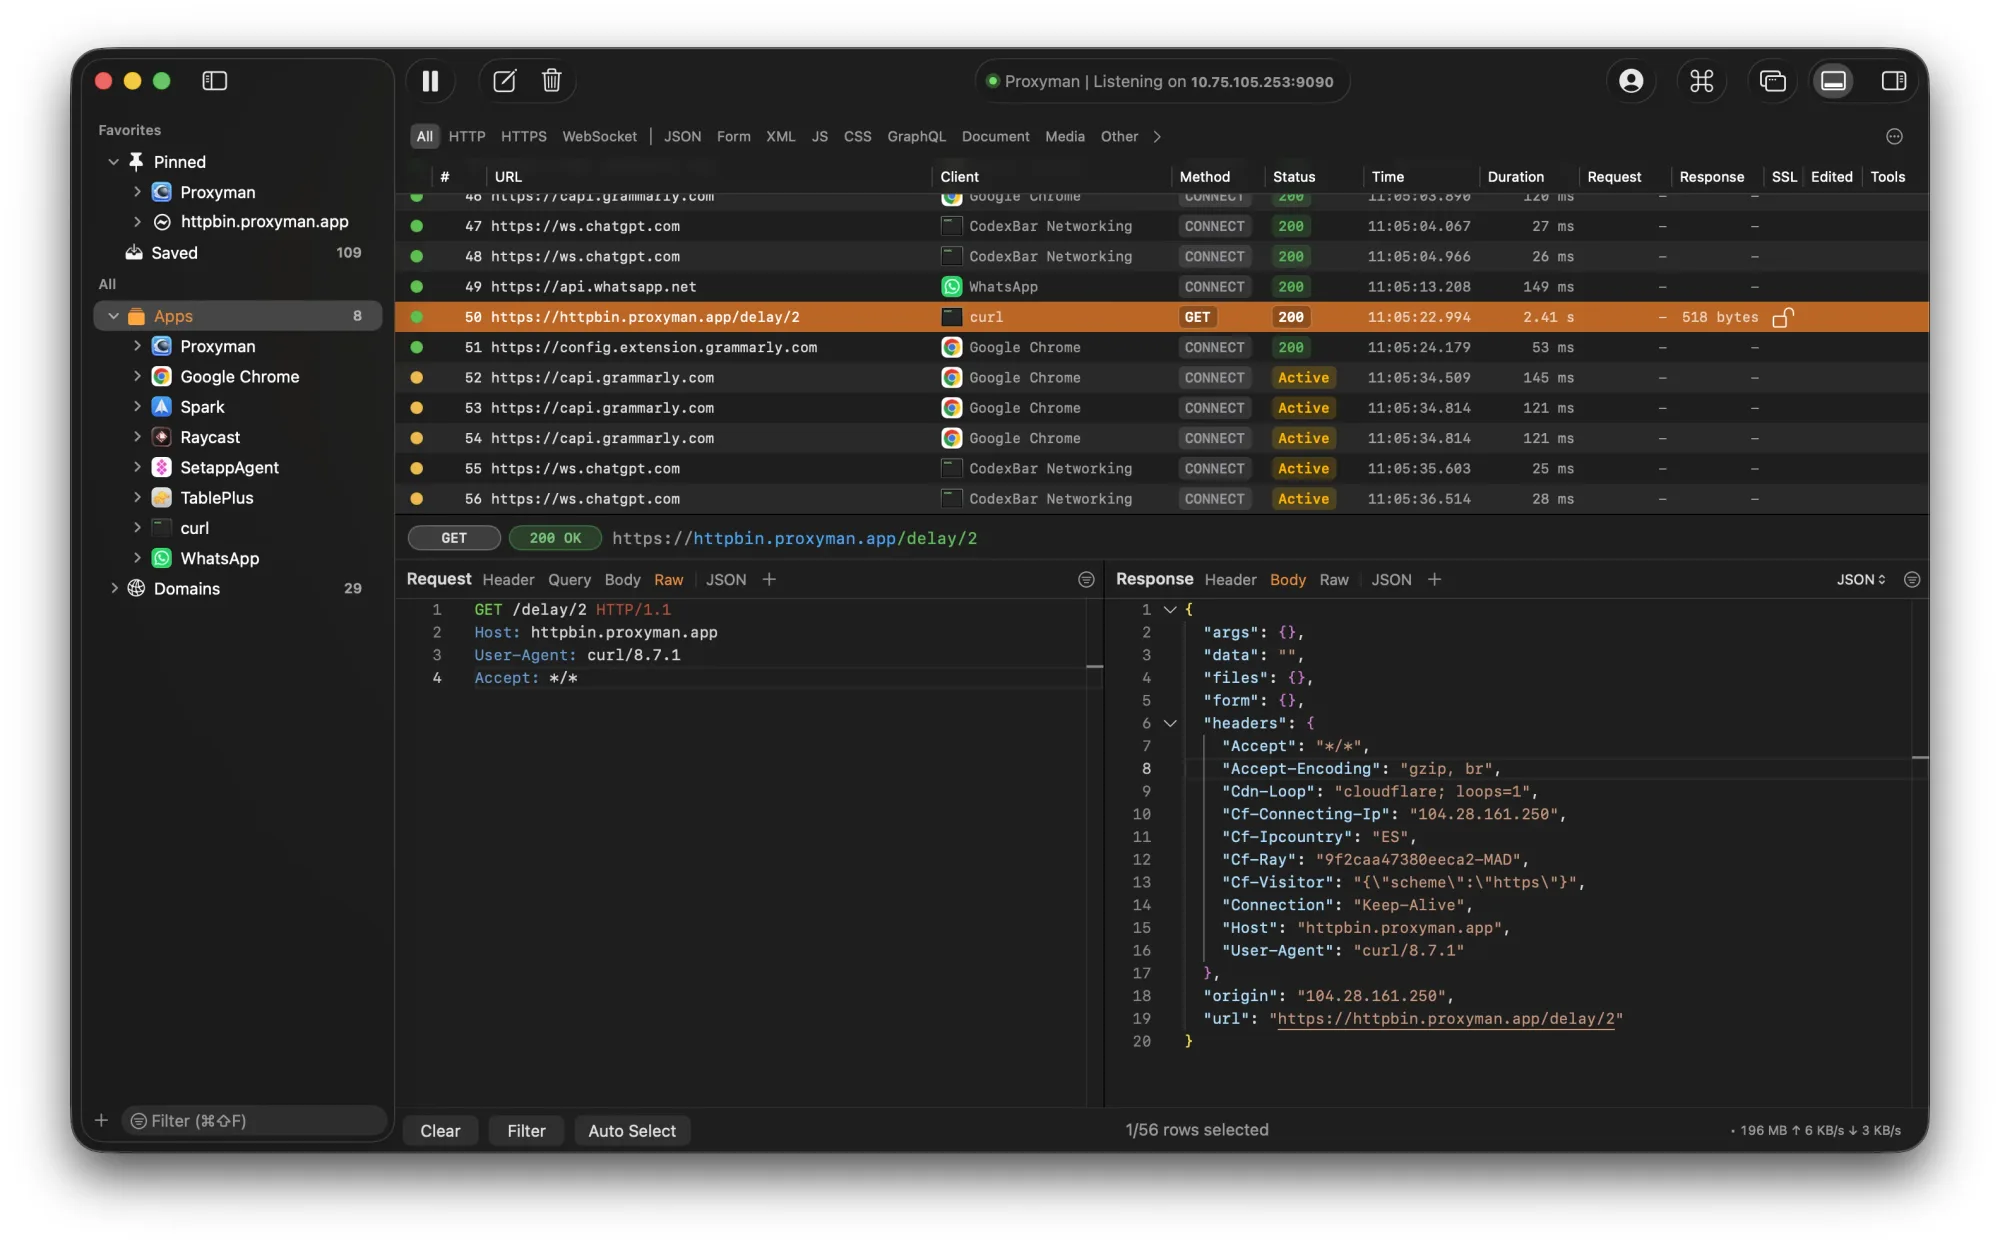Open Request panel options icon
This screenshot has height=1246, width=2000.
point(1086,580)
